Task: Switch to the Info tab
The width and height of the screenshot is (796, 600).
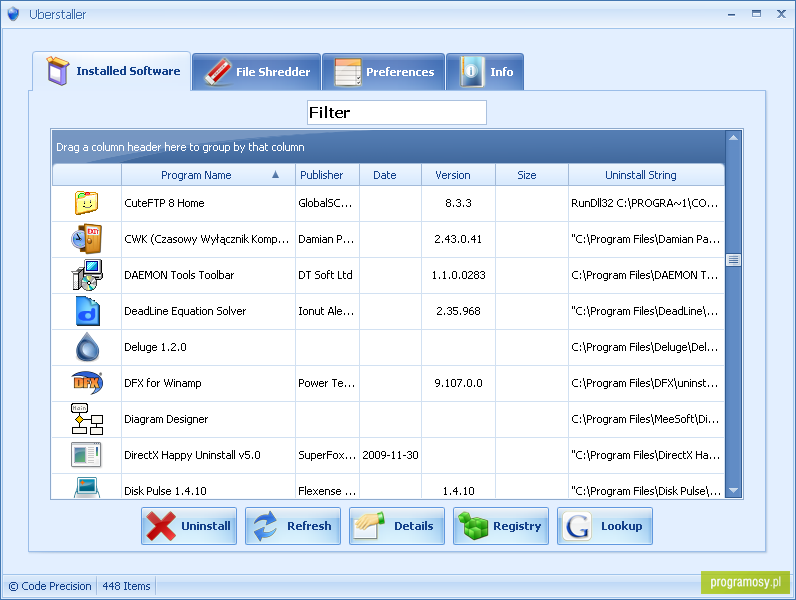Action: click(x=485, y=72)
